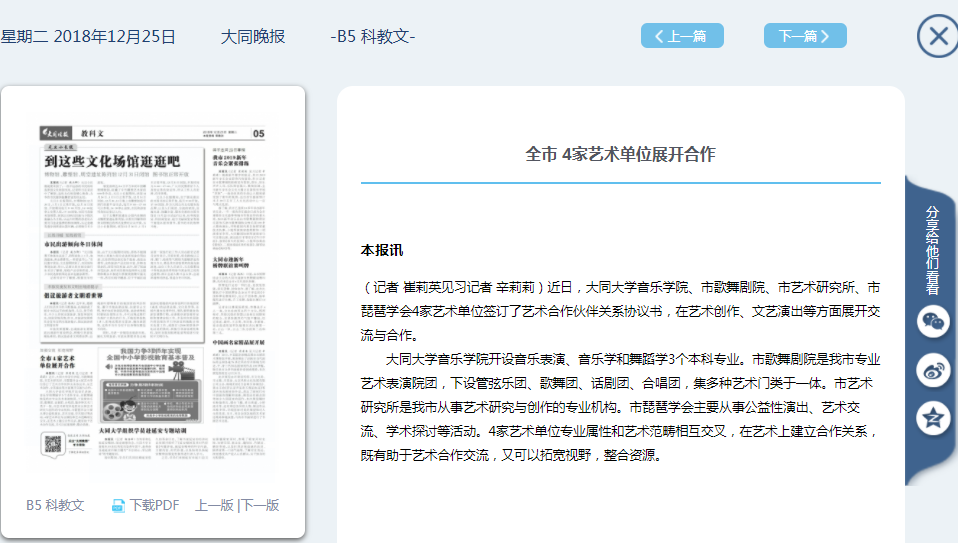Click the 本报讯 bold label
Screen dimensions: 958x543
(382, 250)
